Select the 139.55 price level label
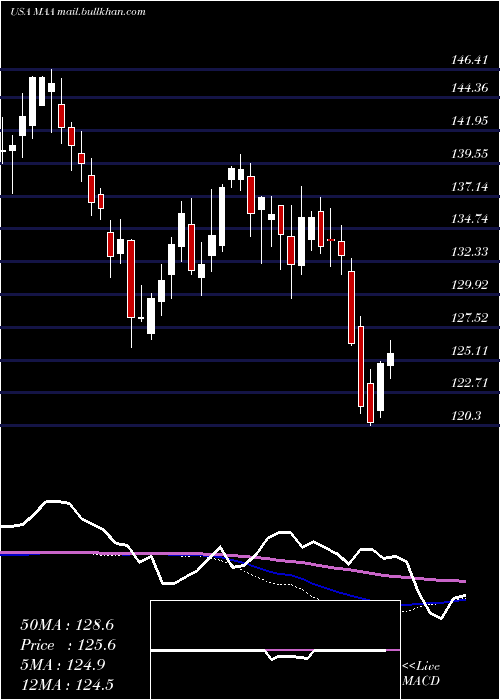This screenshot has width=500, height=700. (470, 154)
